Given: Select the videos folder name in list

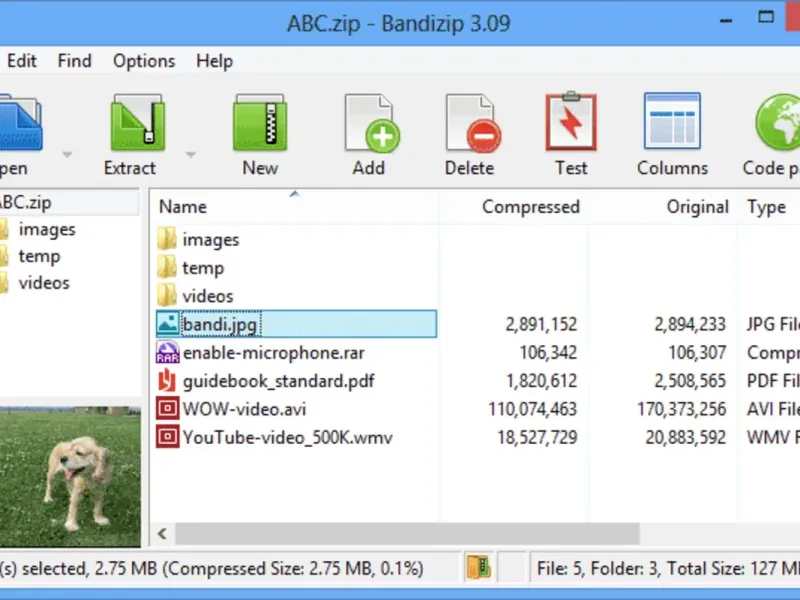Looking at the screenshot, I should click(208, 296).
